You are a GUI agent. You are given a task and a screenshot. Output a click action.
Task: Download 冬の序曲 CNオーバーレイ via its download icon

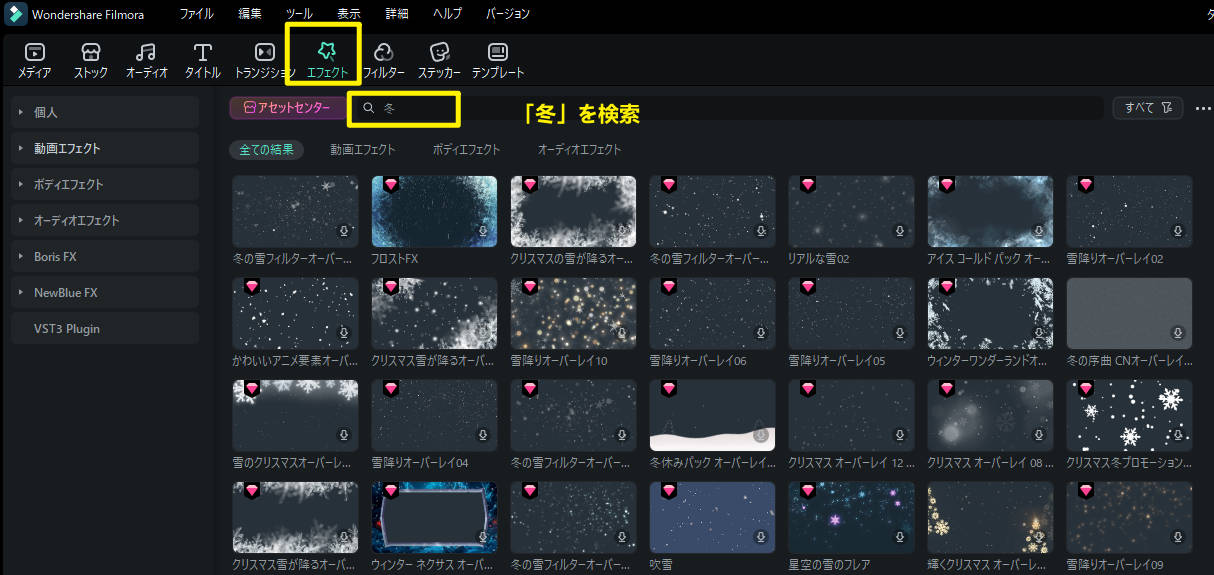(x=1178, y=332)
